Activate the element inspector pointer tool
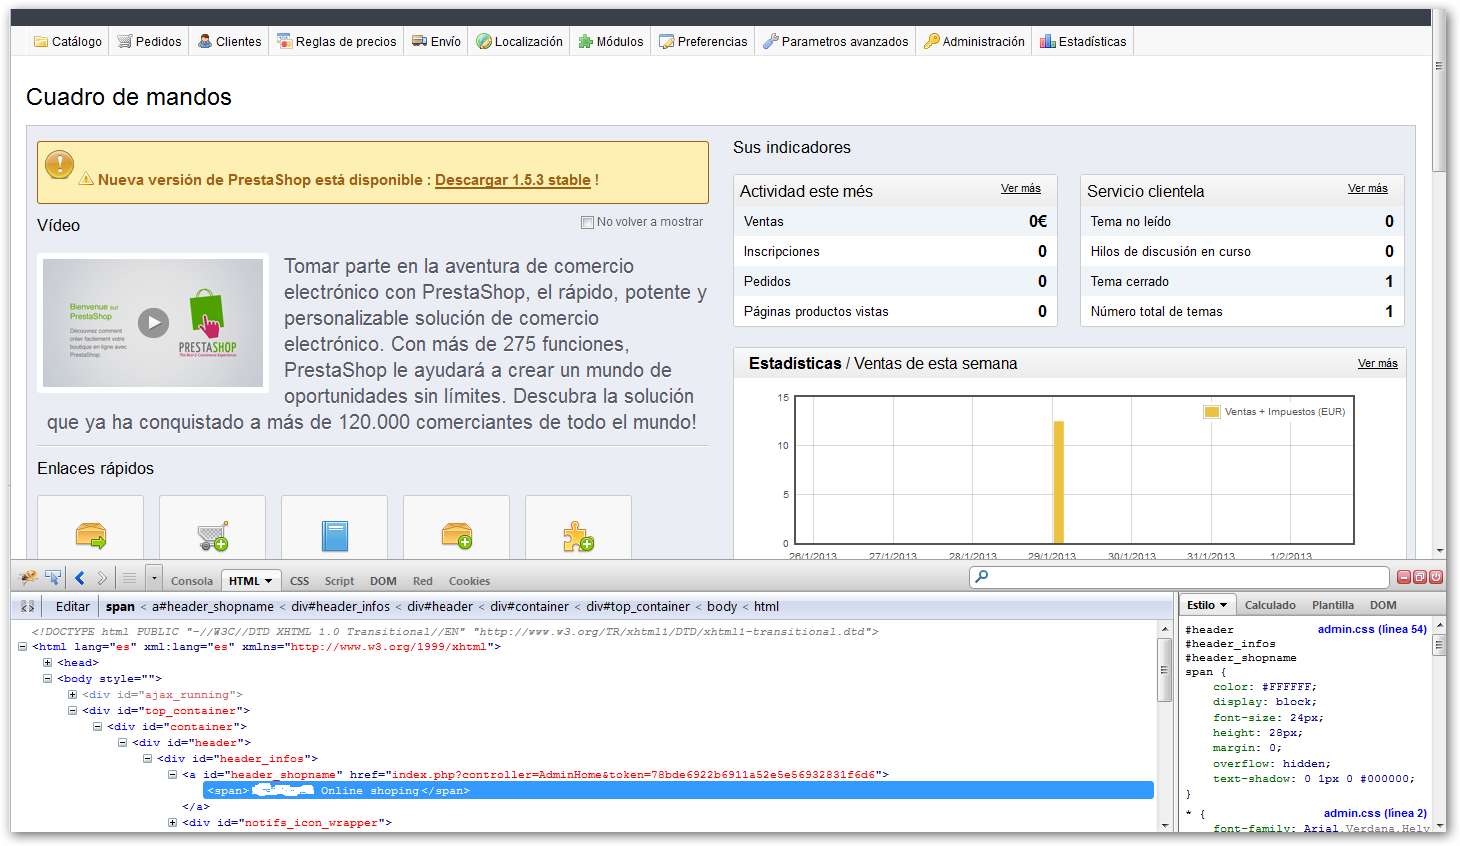The height and width of the screenshot is (846, 1460). pyautogui.click(x=53, y=578)
